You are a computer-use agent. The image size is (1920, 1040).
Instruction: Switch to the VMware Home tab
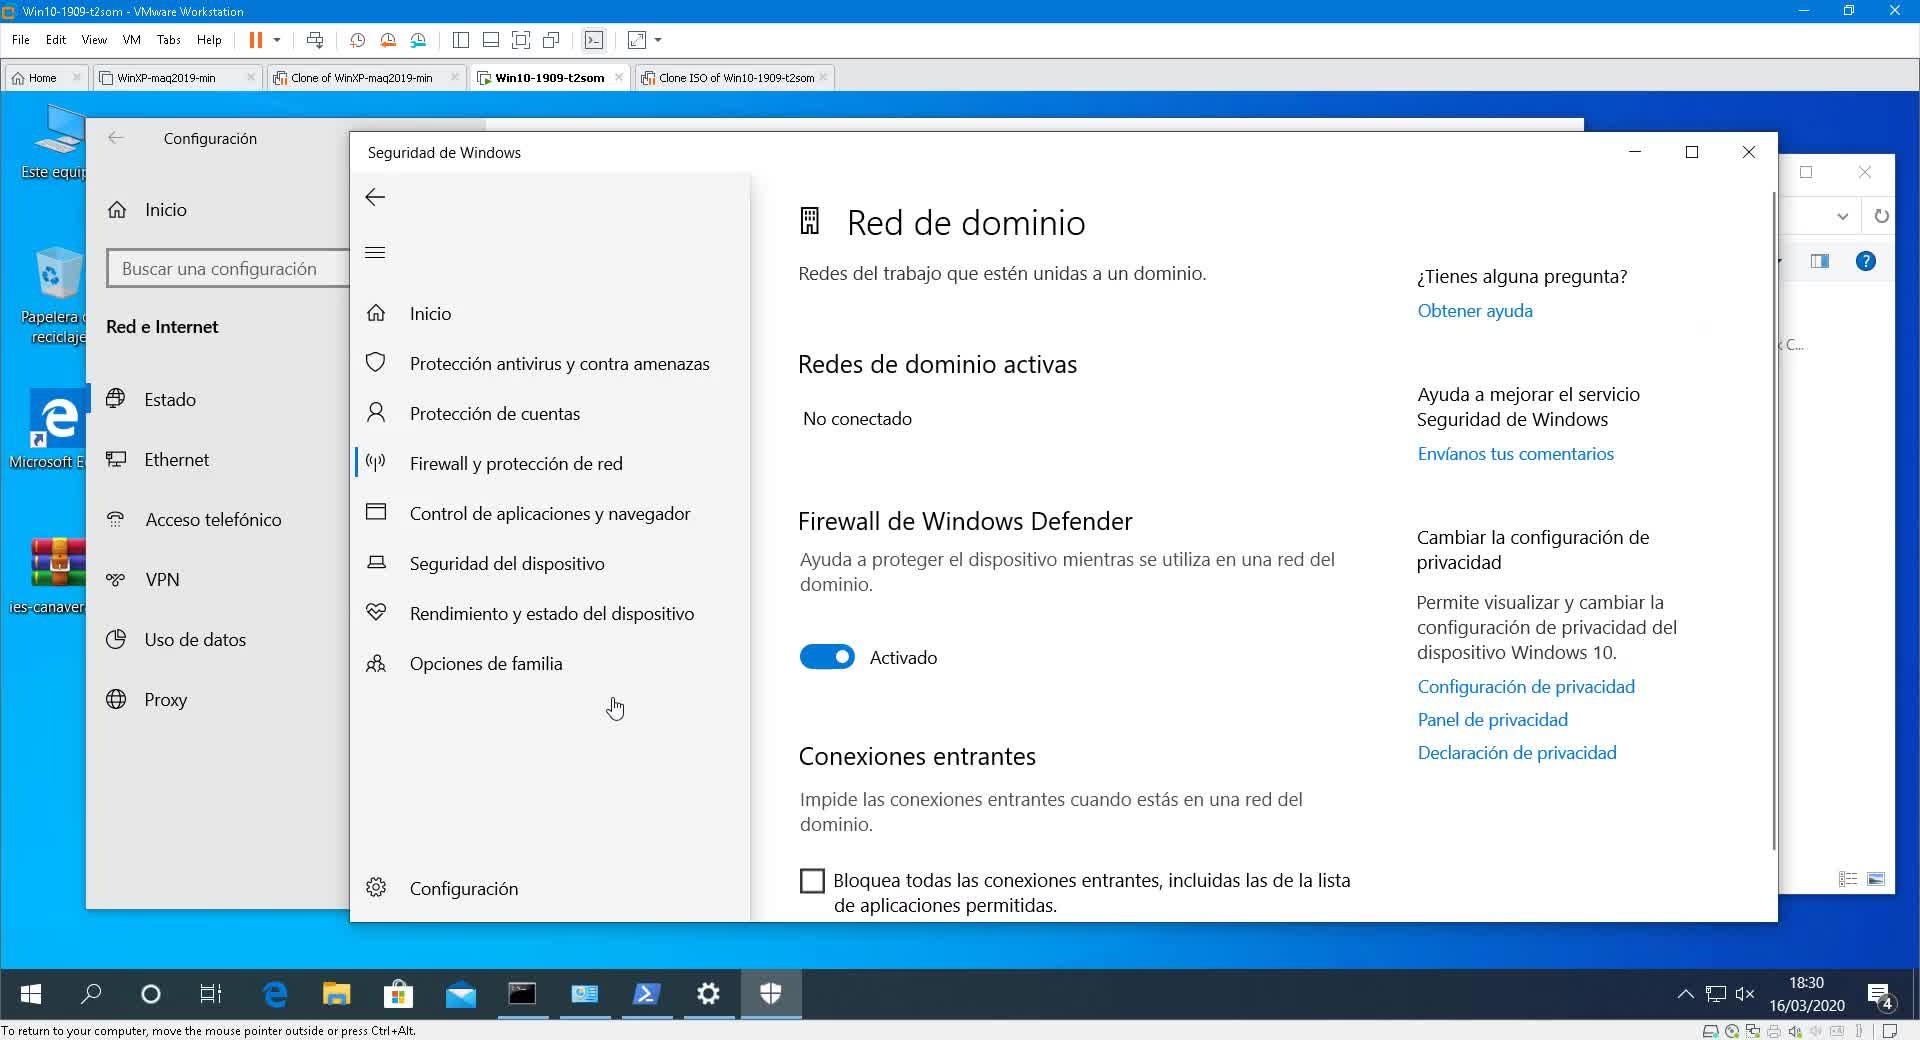[x=46, y=78]
